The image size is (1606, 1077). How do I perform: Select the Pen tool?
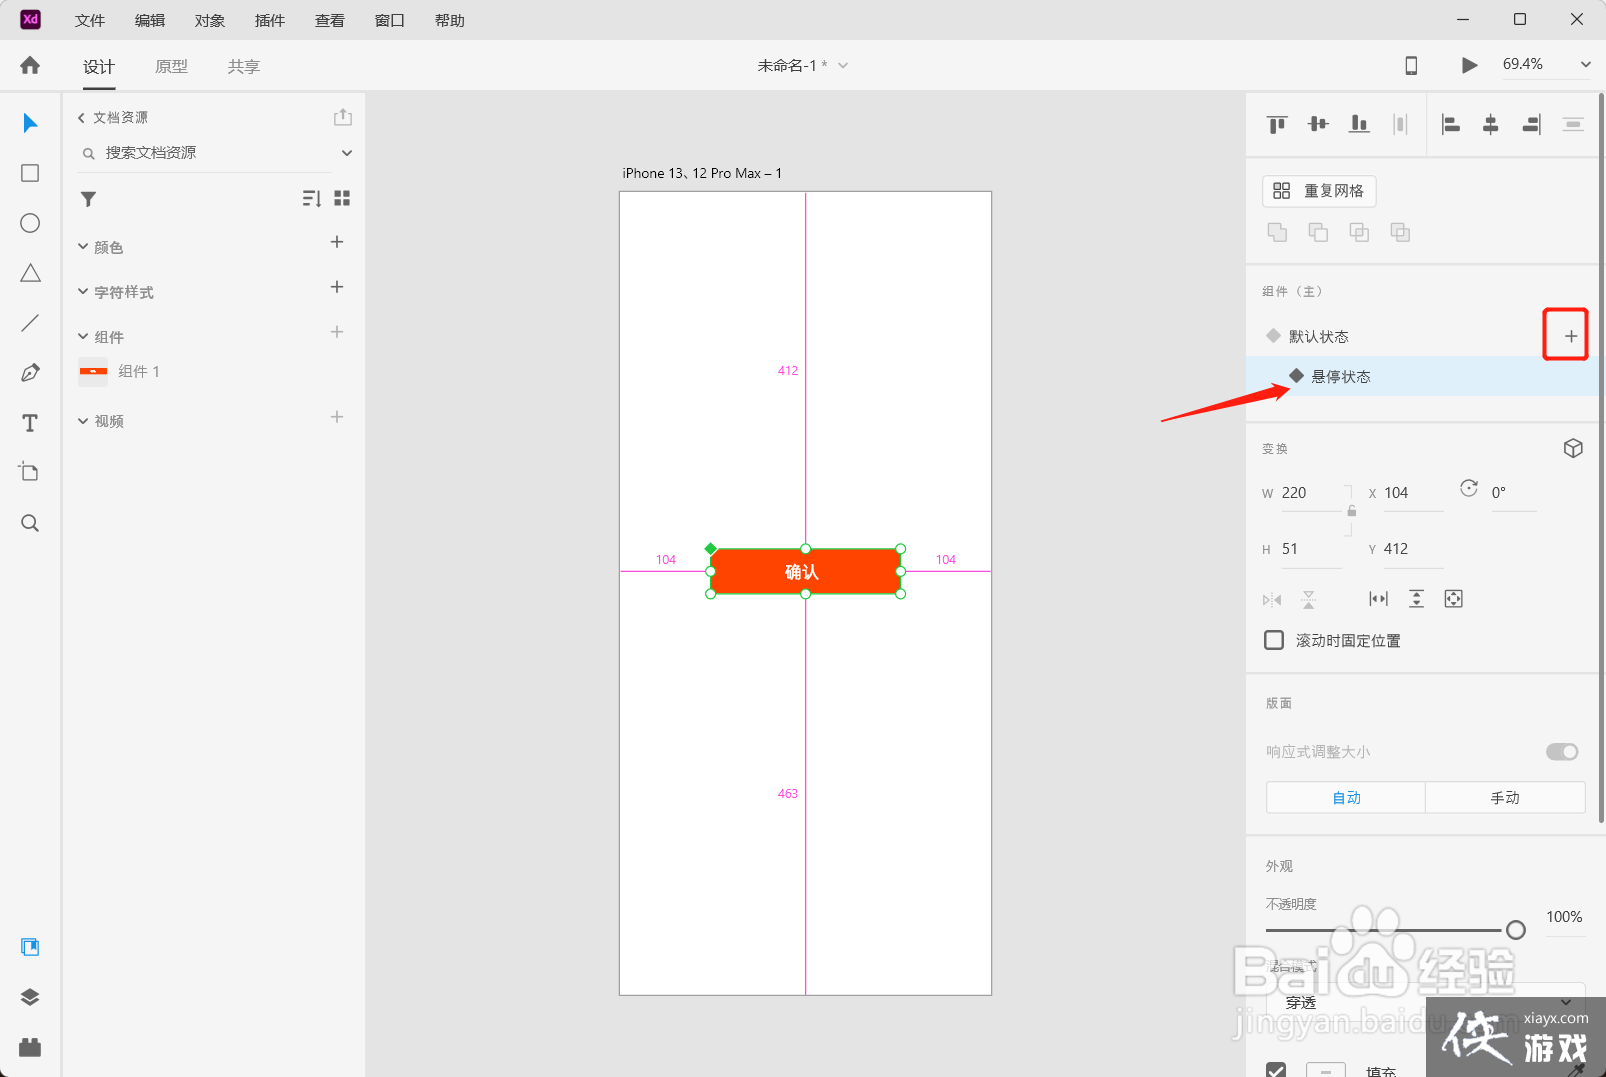(x=30, y=373)
